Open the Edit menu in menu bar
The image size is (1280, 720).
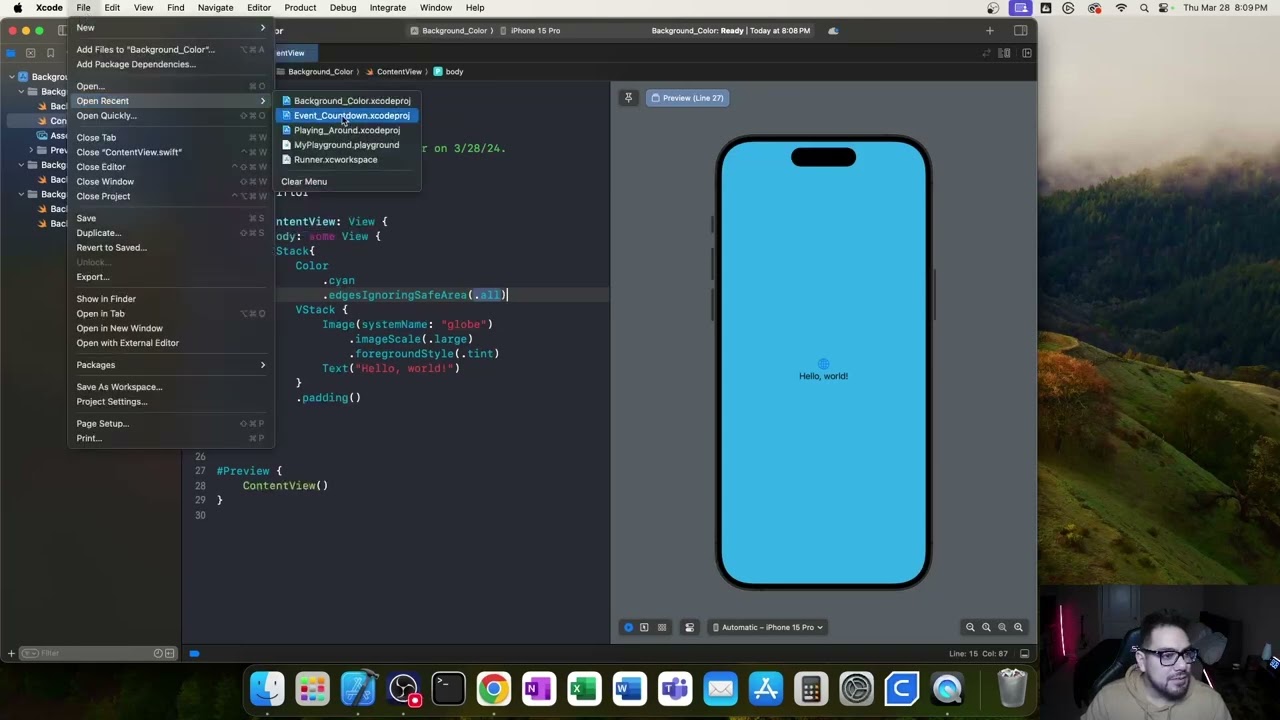coord(112,8)
